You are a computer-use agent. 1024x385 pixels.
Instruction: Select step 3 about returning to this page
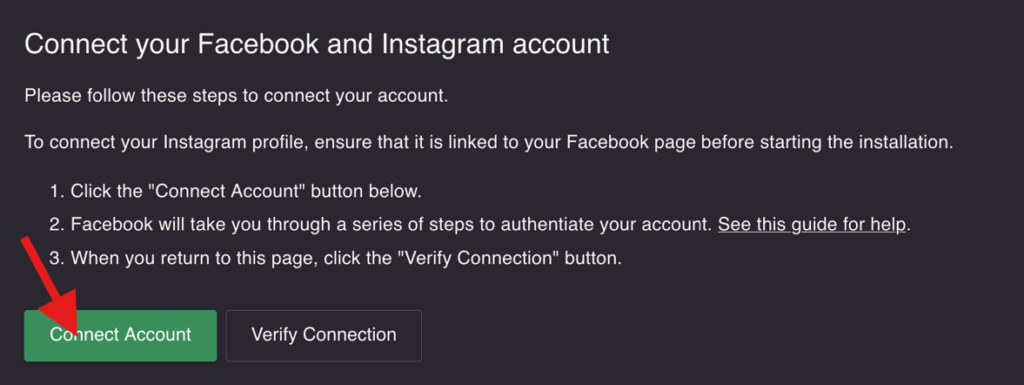click(336, 258)
